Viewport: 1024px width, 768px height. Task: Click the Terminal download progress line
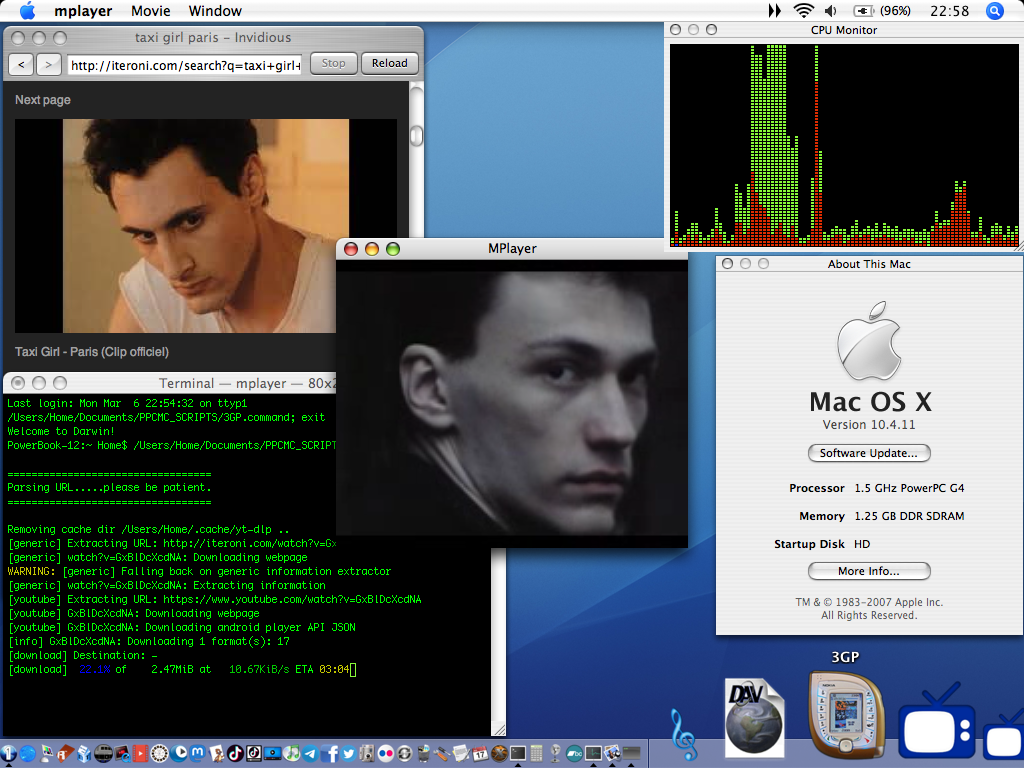182,669
